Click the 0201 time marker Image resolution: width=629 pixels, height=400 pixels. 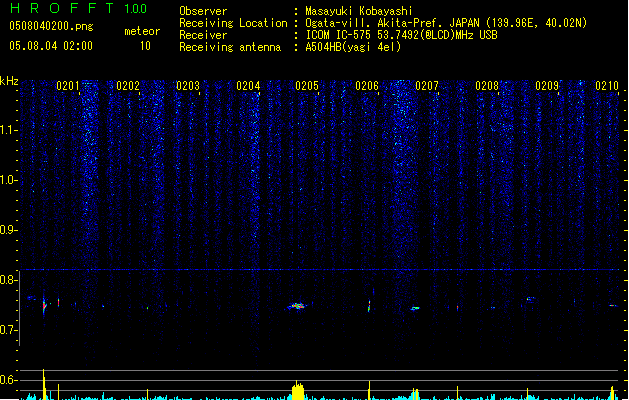(68, 85)
